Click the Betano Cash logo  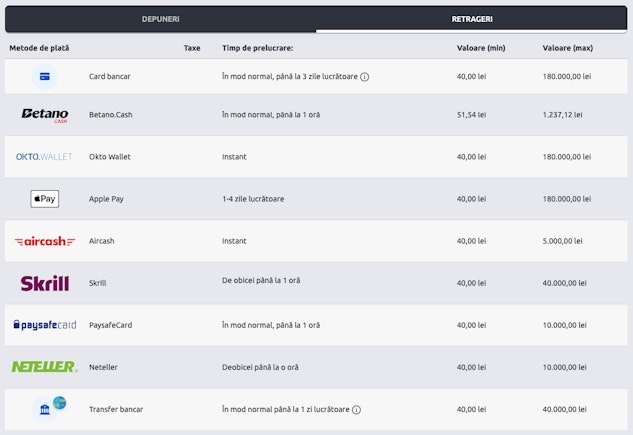coord(45,114)
